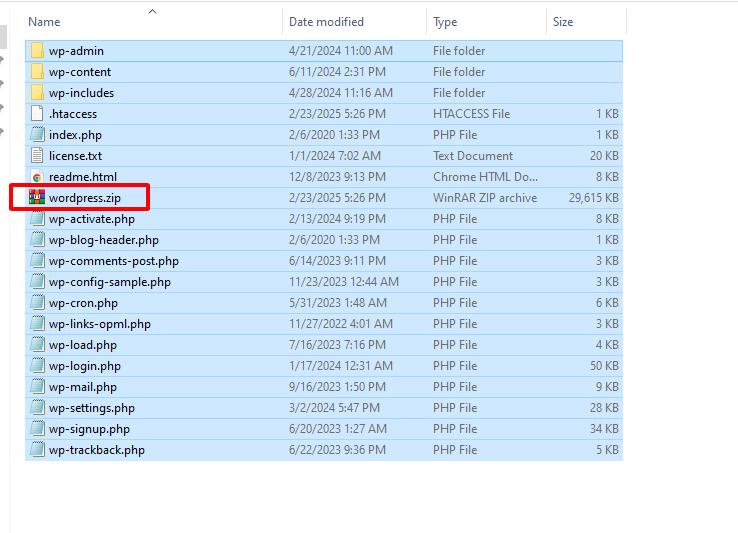Click the wp-cron.php file name

pyautogui.click(x=83, y=303)
